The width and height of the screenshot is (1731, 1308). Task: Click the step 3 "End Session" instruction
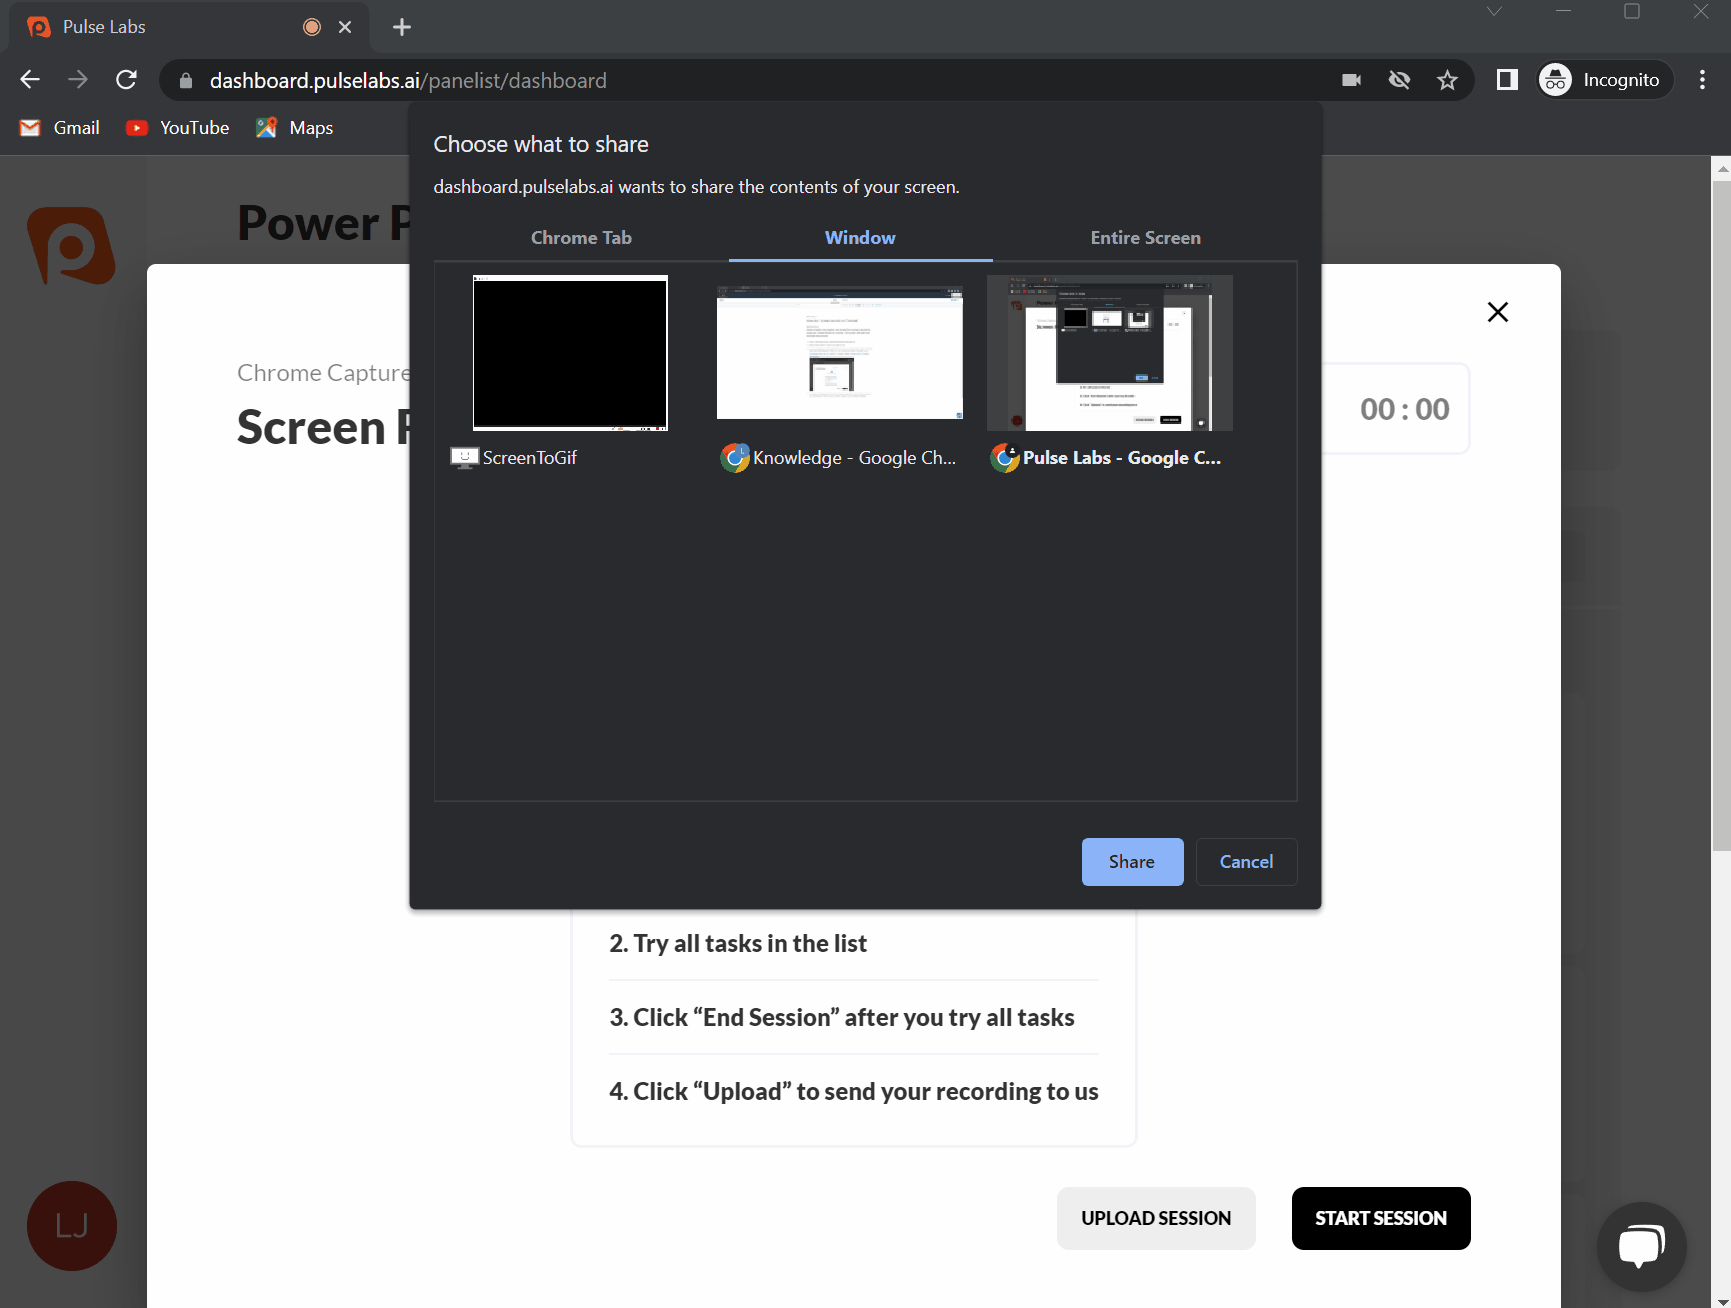click(842, 1018)
